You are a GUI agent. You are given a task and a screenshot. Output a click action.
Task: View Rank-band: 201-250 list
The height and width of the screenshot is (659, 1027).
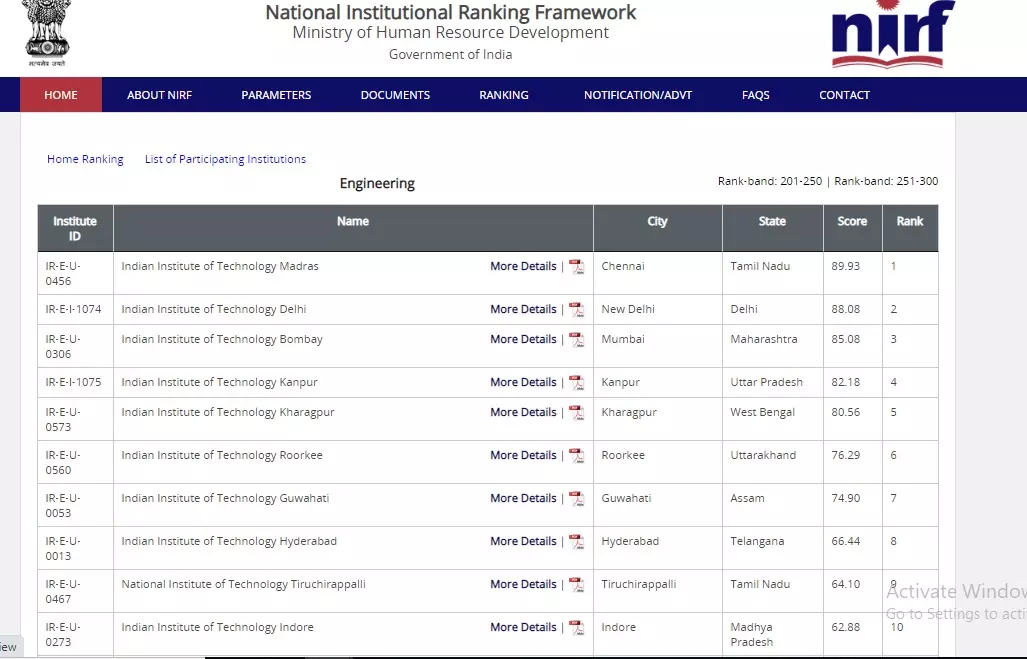coord(770,181)
